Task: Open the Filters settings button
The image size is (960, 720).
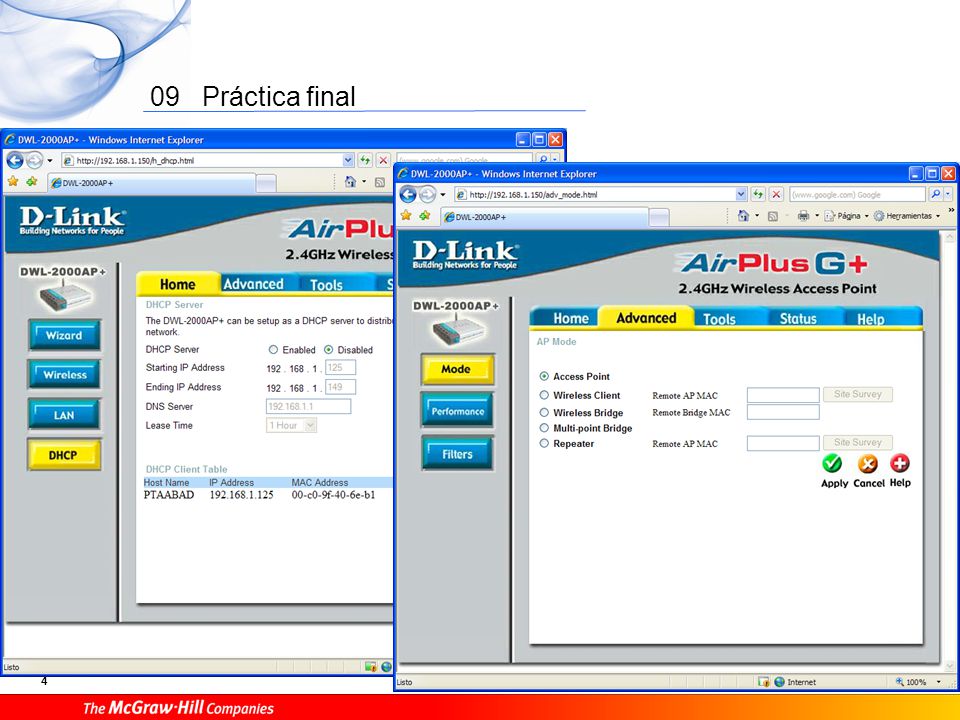Action: click(457, 454)
